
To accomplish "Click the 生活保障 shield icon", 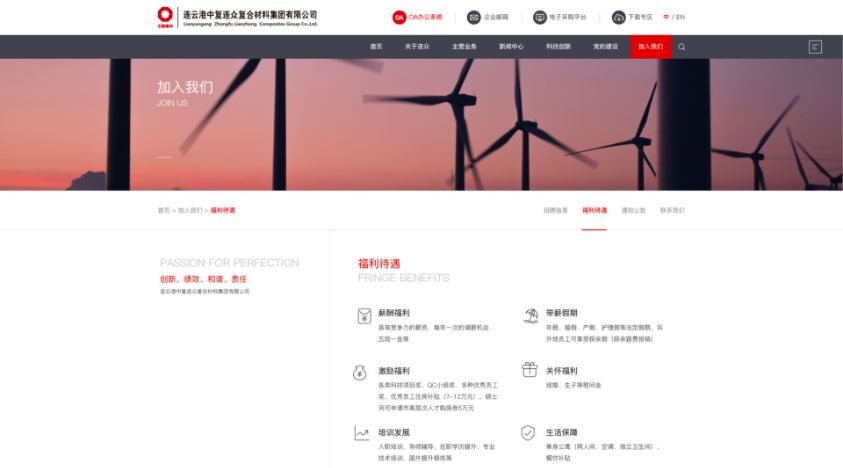I will [528, 432].
